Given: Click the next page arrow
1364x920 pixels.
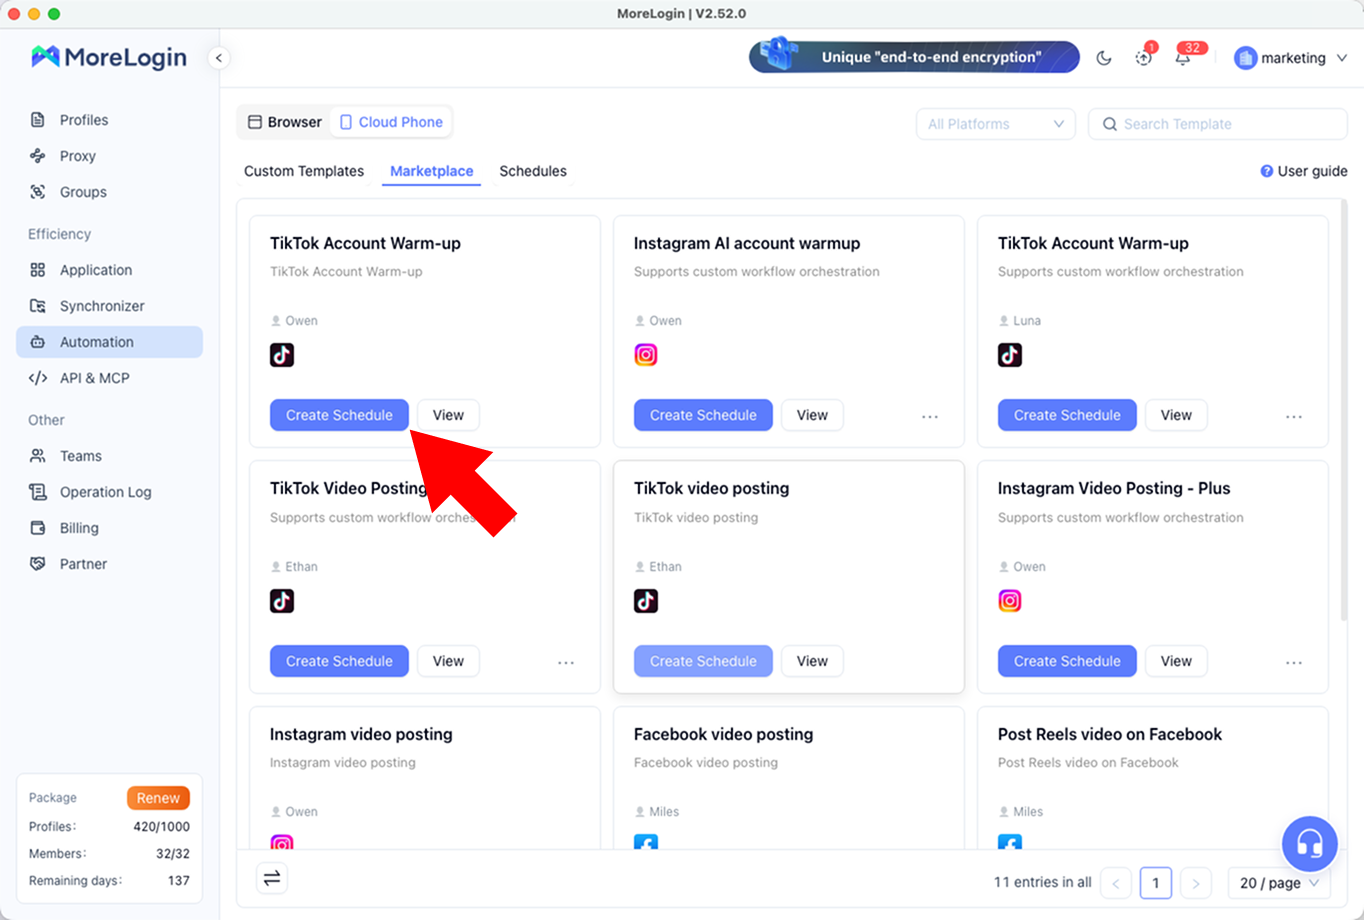Looking at the screenshot, I should [x=1196, y=883].
